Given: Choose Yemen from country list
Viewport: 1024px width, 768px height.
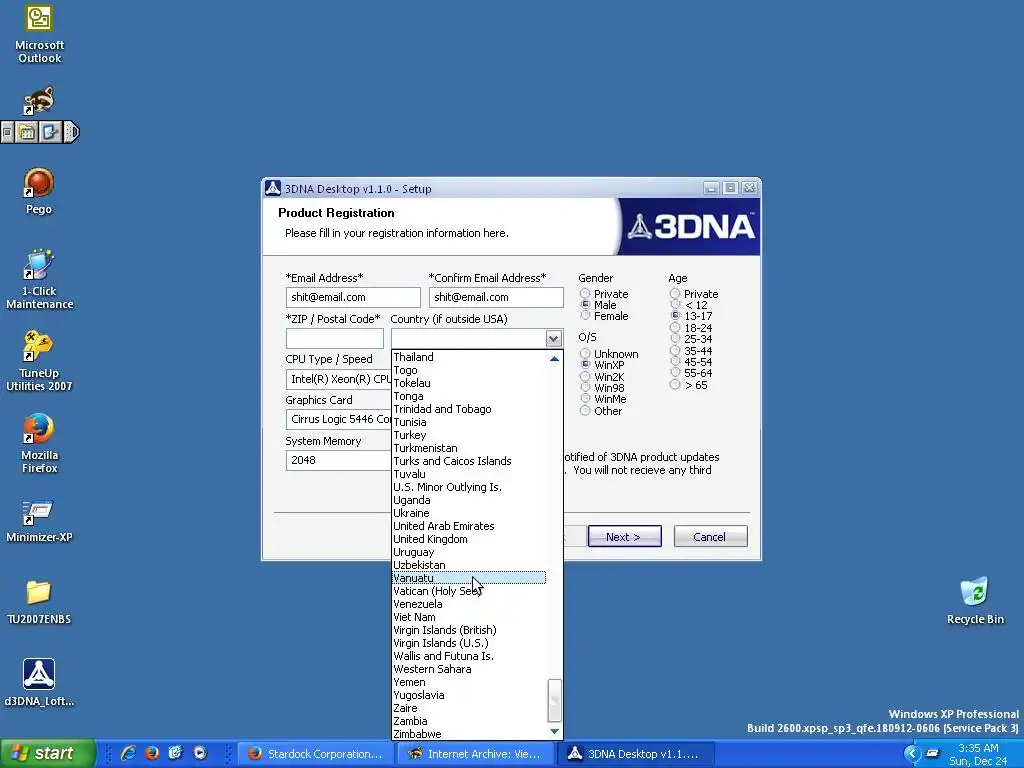Looking at the screenshot, I should click(x=469, y=682).
